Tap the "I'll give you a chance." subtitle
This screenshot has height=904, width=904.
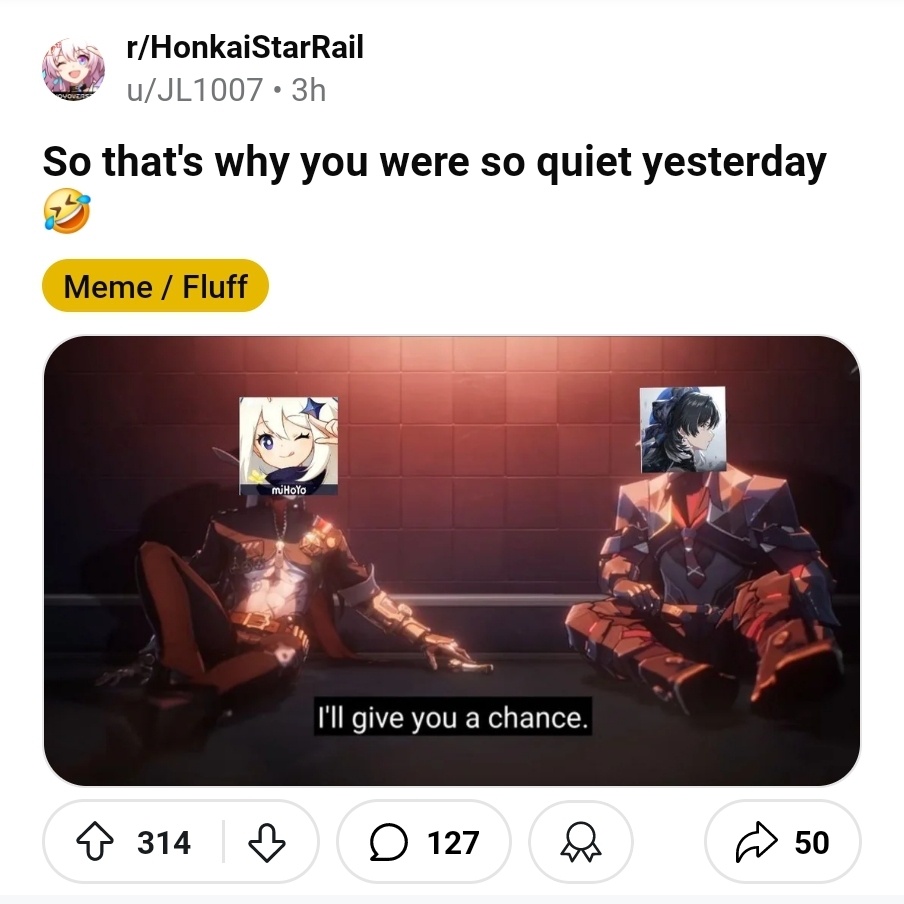[453, 717]
